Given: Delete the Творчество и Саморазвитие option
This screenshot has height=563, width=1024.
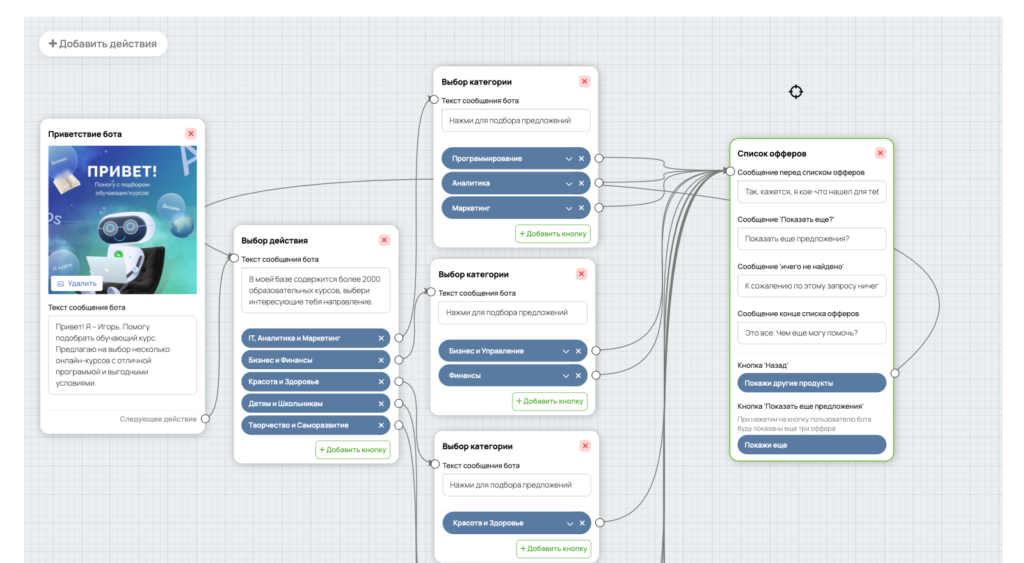Looking at the screenshot, I should pos(381,425).
